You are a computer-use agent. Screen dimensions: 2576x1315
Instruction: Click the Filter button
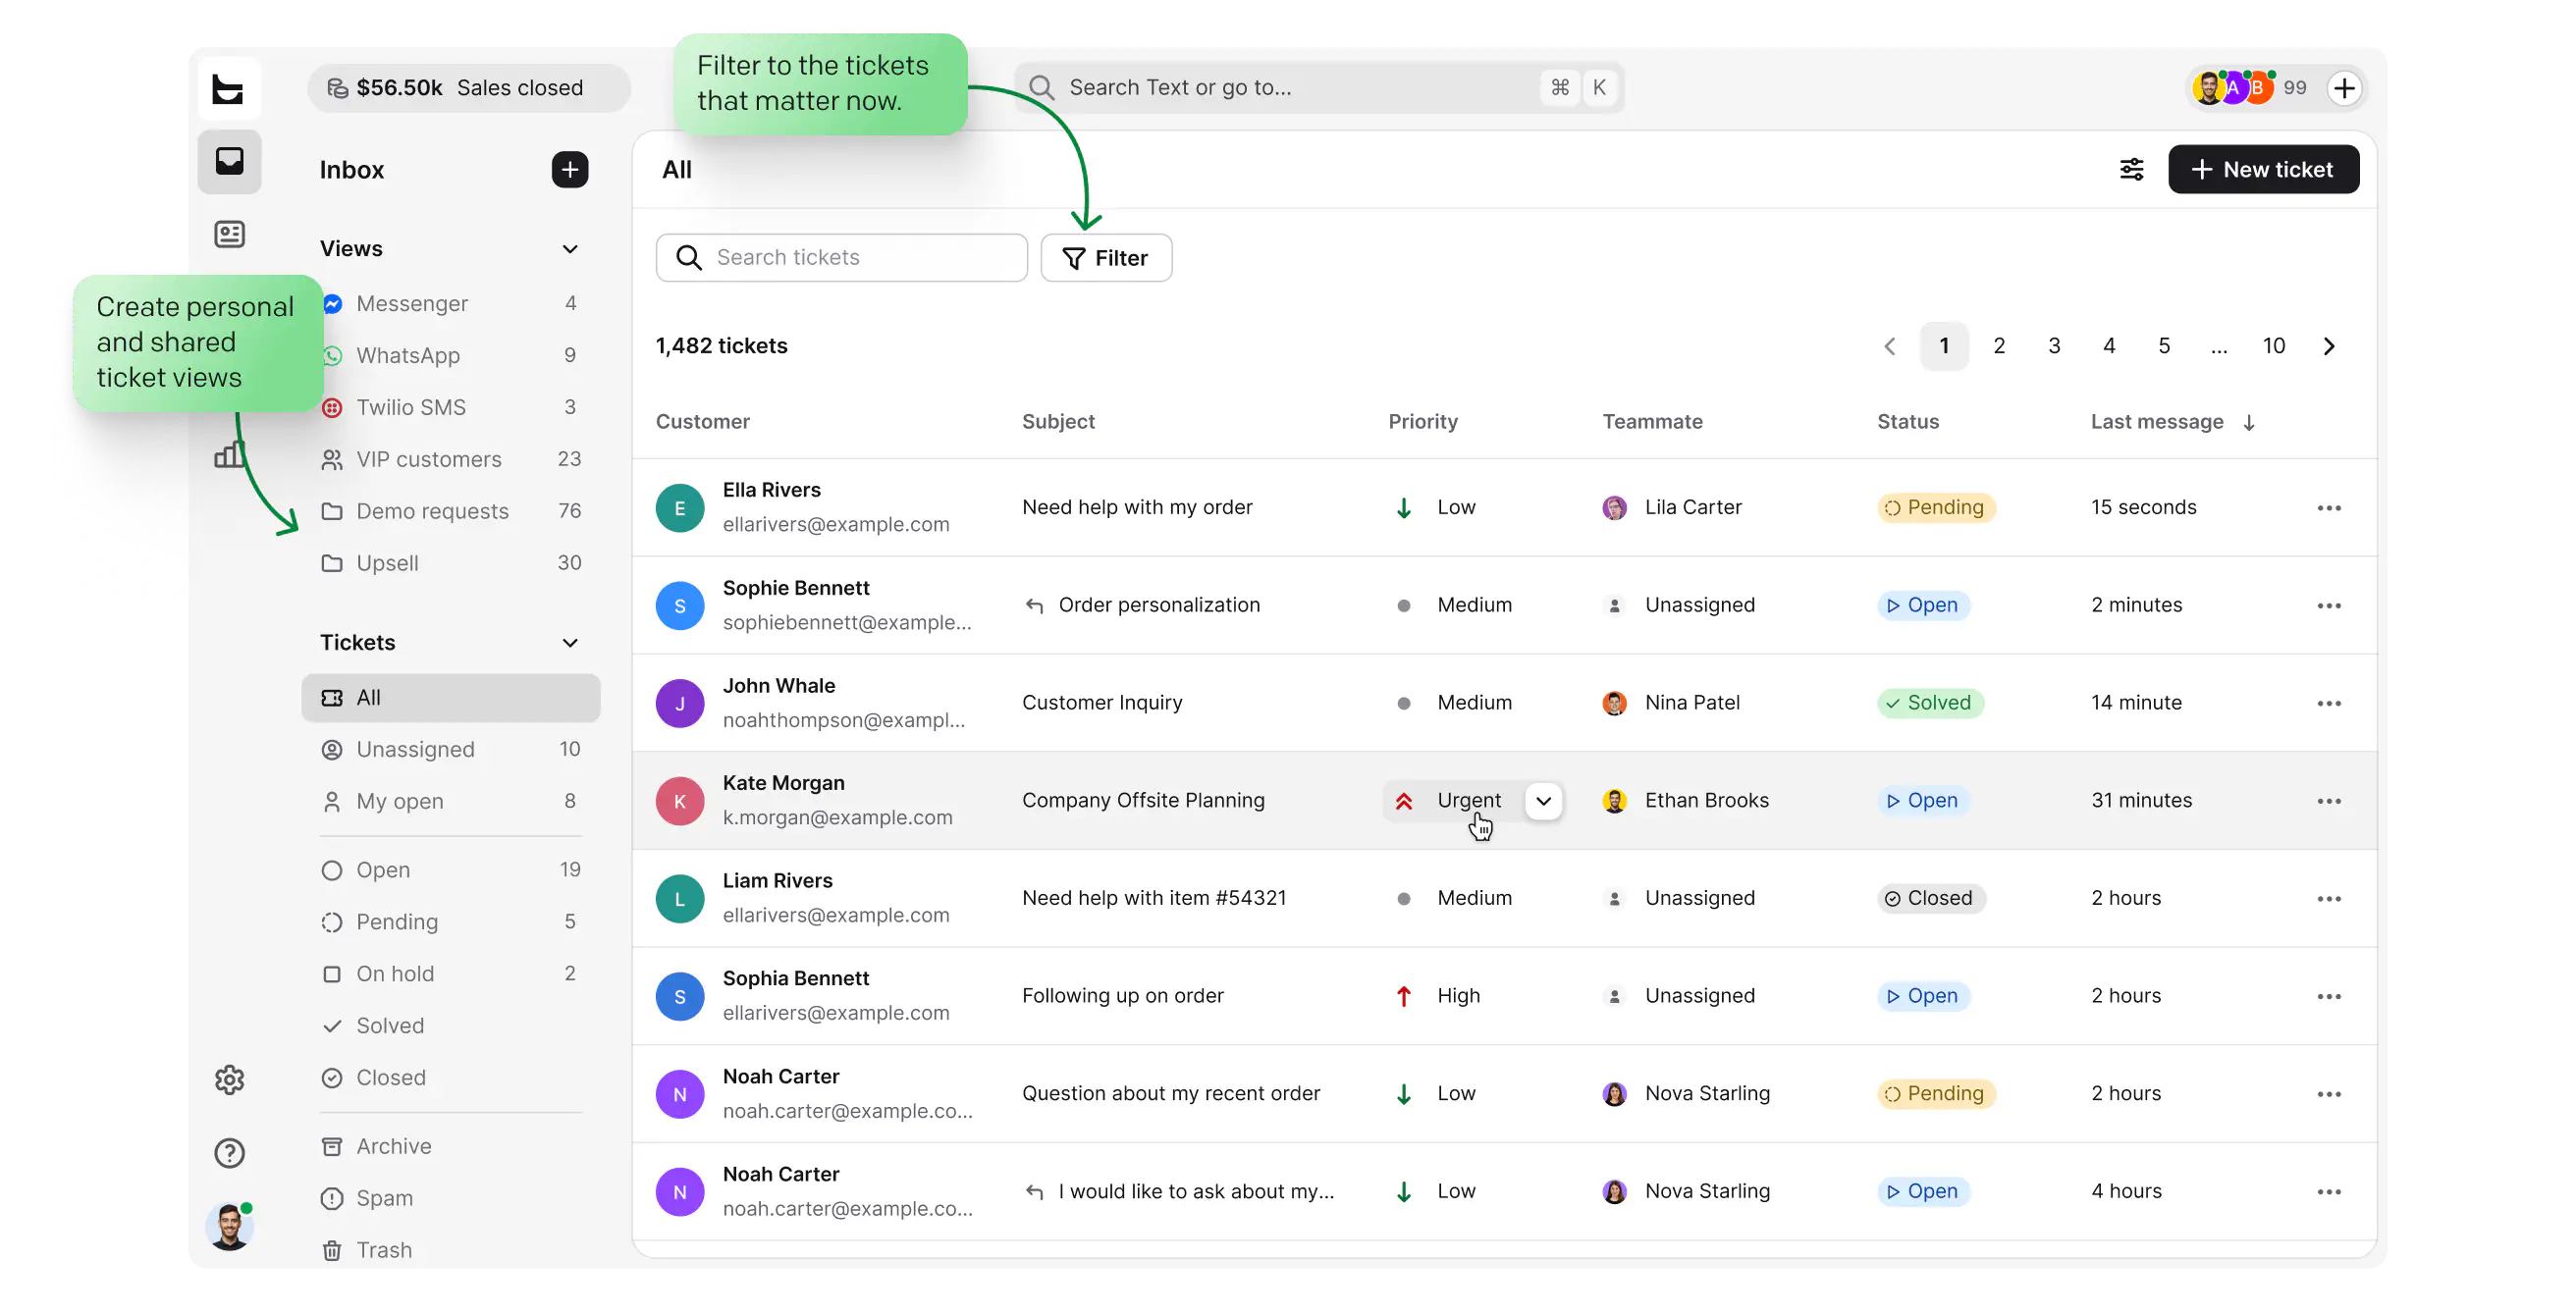pyautogui.click(x=1106, y=258)
